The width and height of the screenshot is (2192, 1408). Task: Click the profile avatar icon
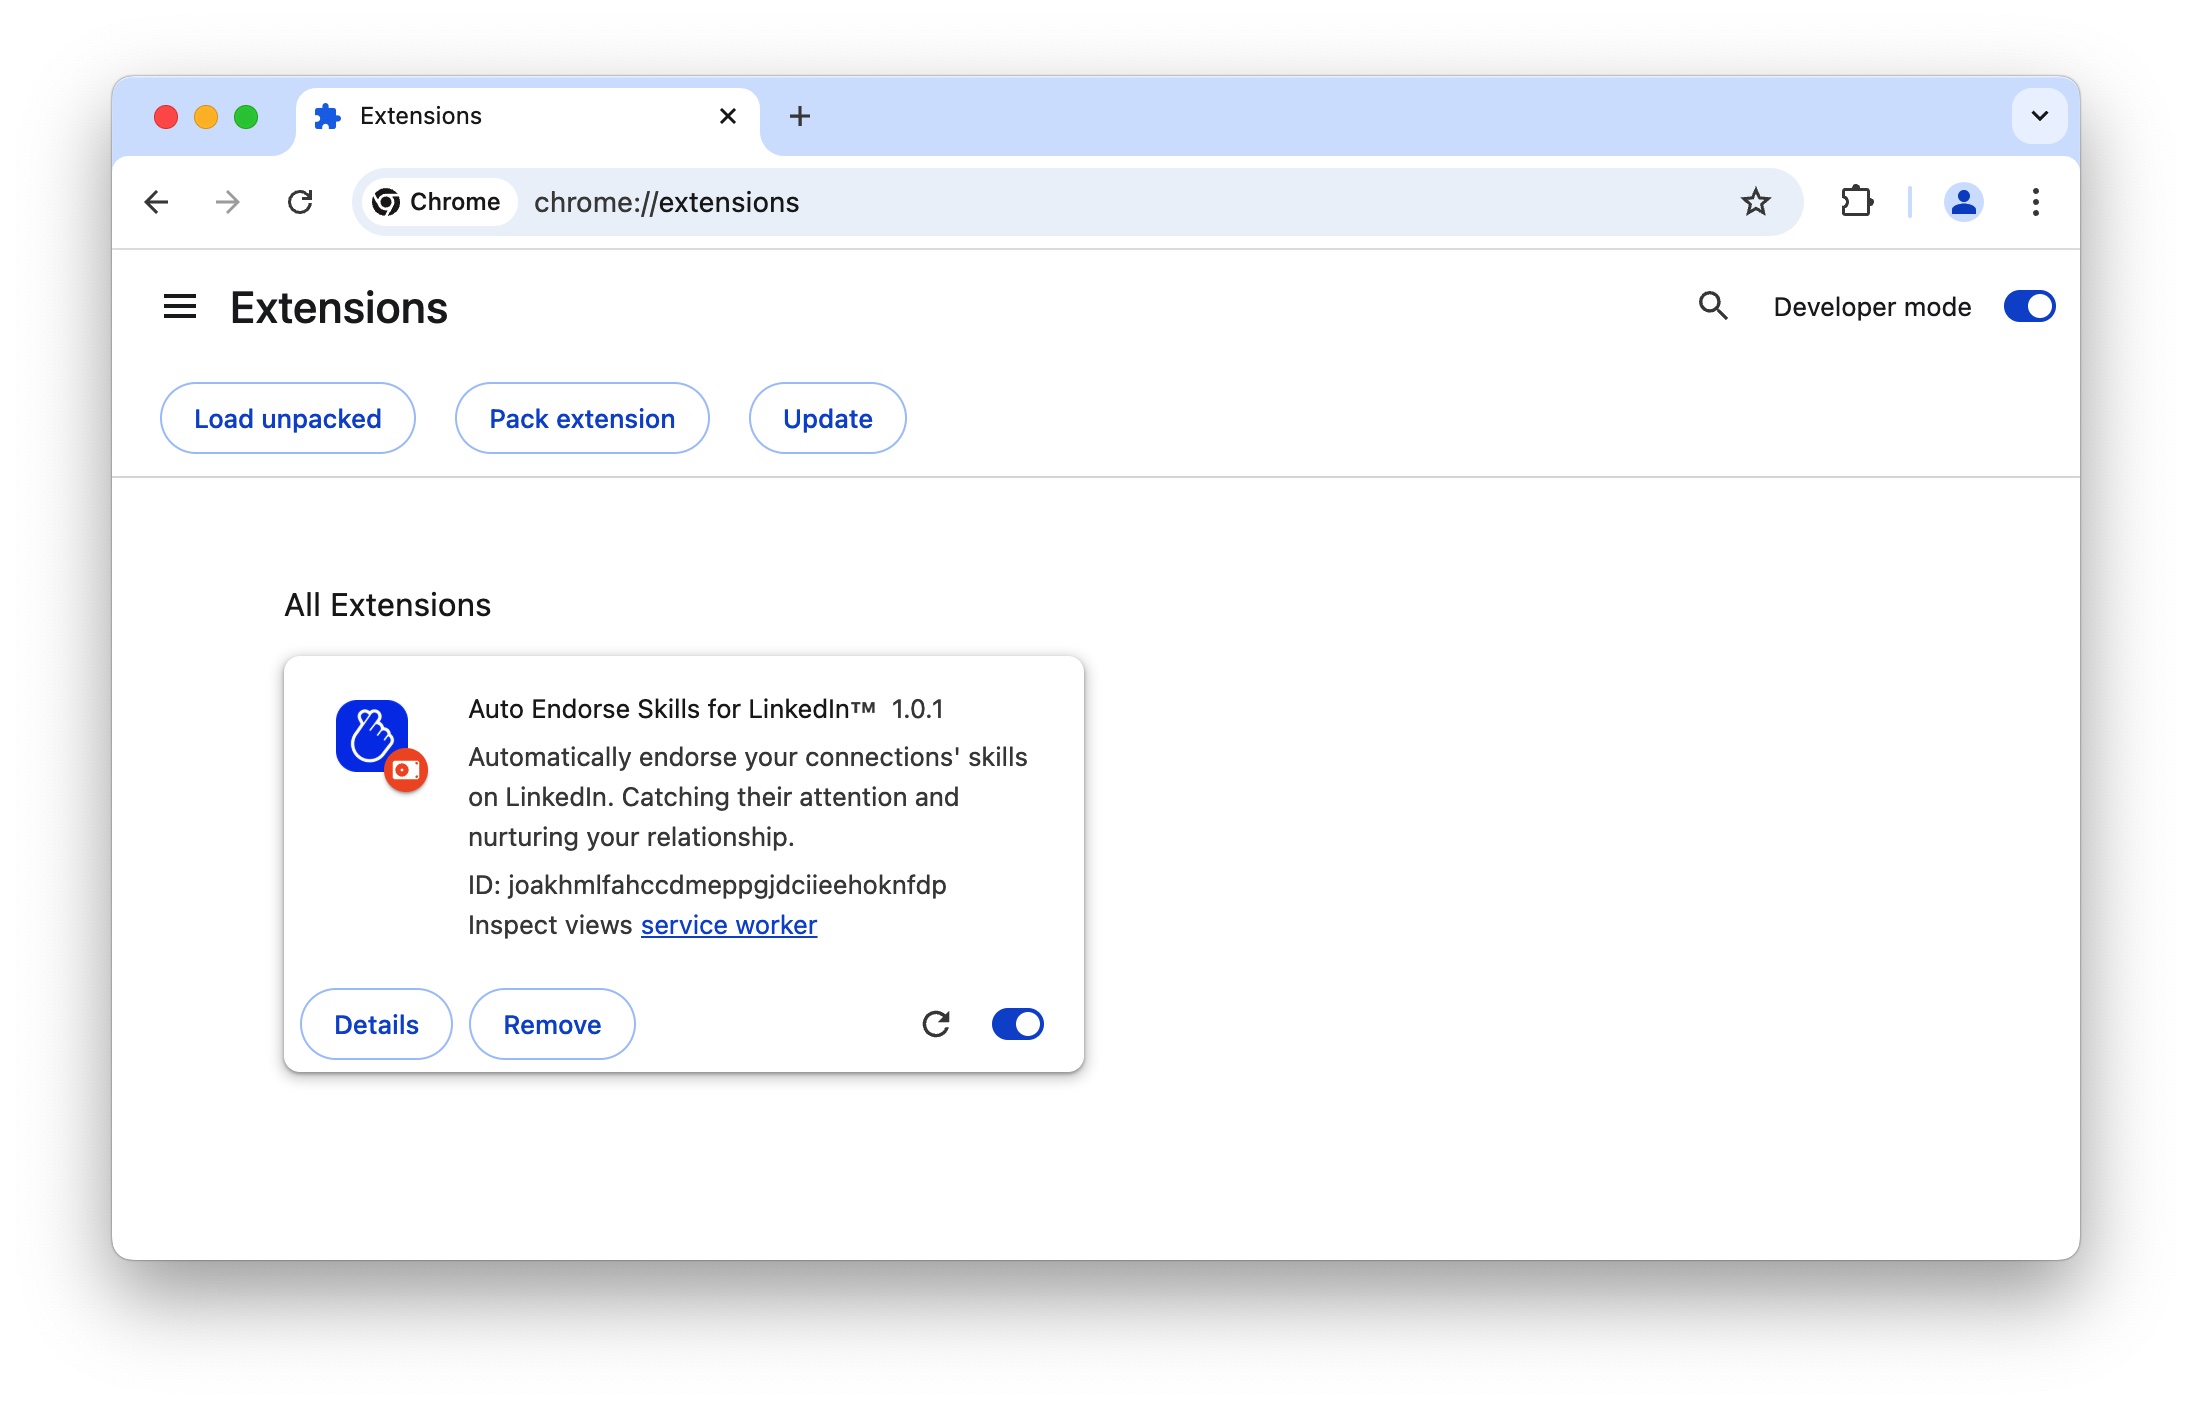[1963, 202]
